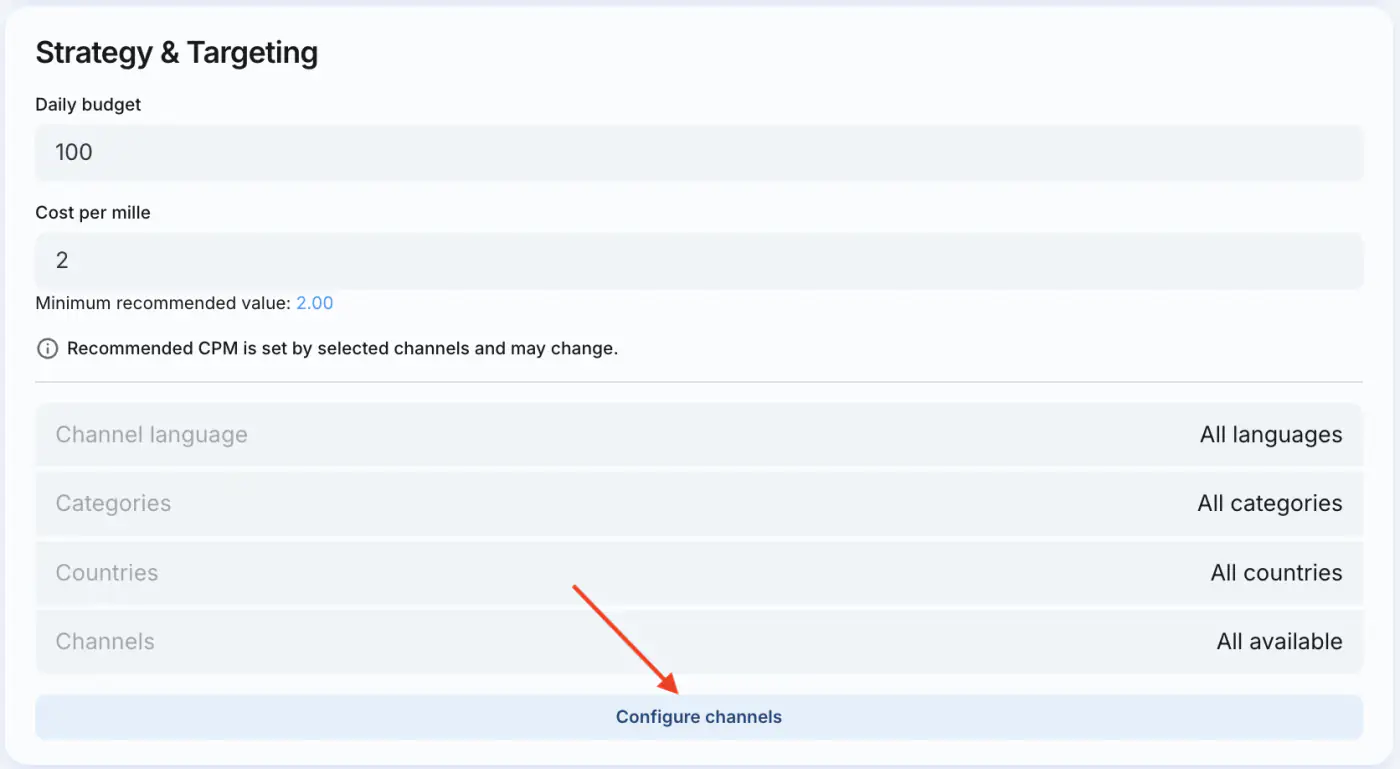
Task: Open the Countries targeting row
Action: click(x=699, y=573)
